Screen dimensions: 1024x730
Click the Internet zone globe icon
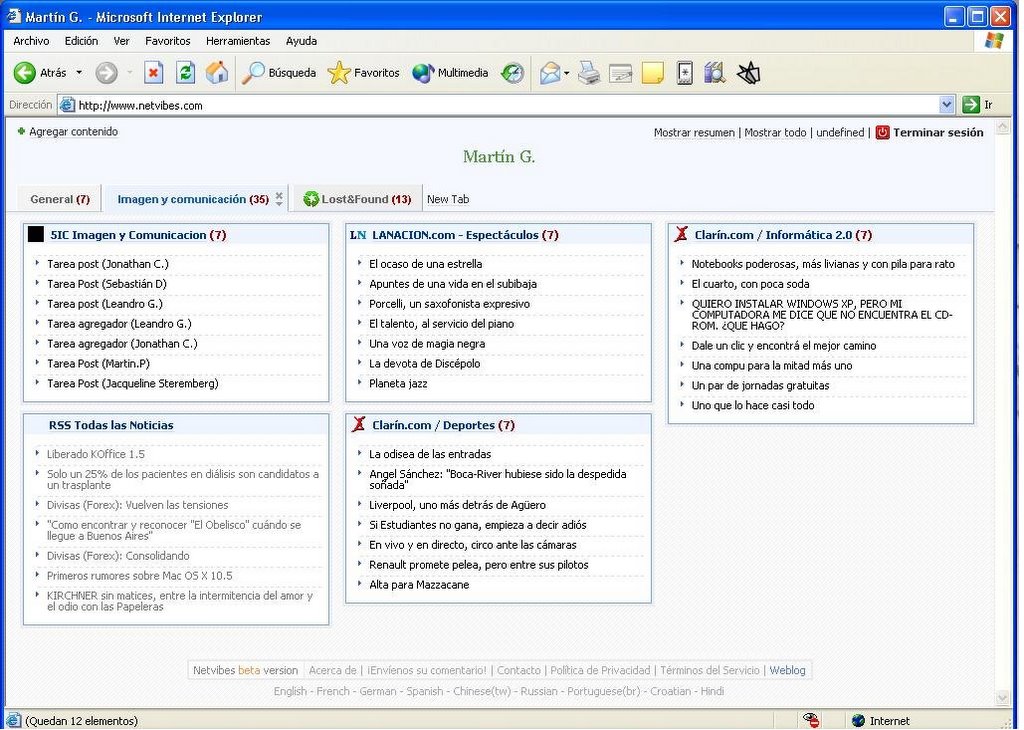pos(858,721)
